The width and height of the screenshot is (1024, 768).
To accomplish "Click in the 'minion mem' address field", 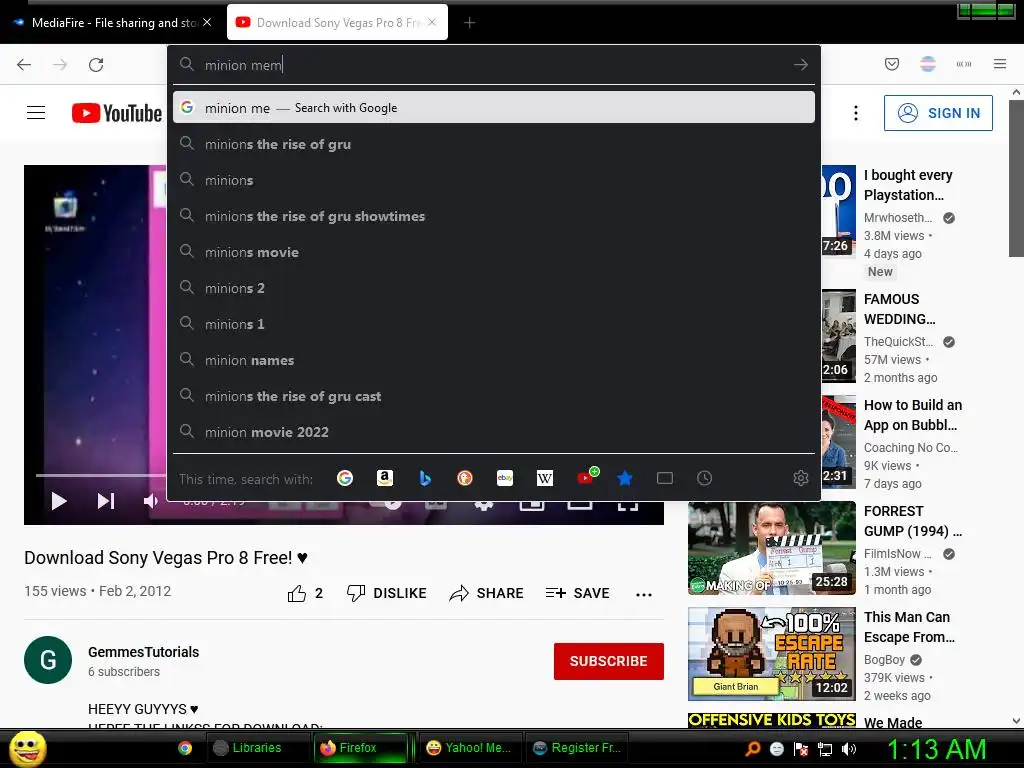I will [x=494, y=65].
